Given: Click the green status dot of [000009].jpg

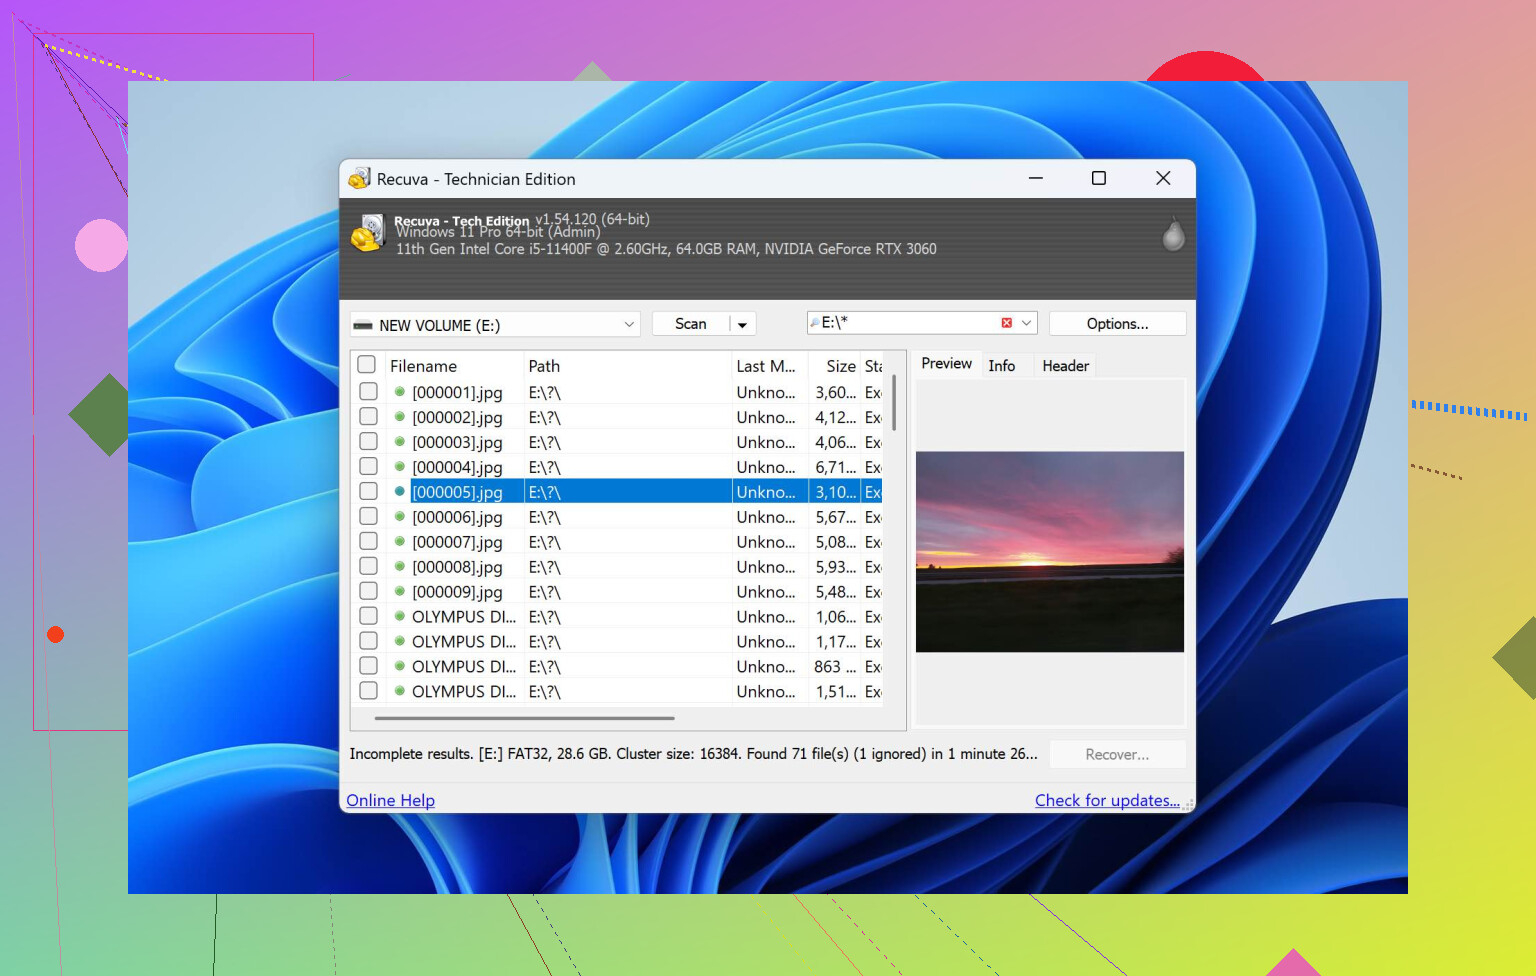Looking at the screenshot, I should pos(399,592).
